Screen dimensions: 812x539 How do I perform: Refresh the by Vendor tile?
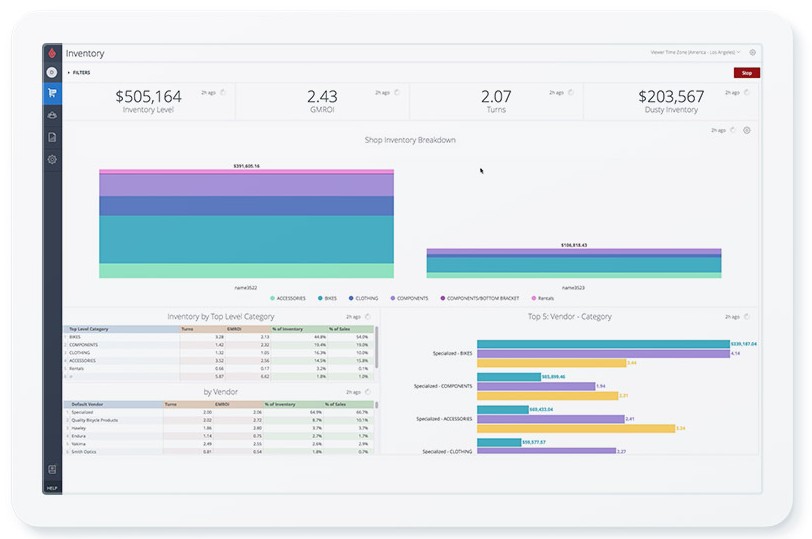[x=368, y=392]
